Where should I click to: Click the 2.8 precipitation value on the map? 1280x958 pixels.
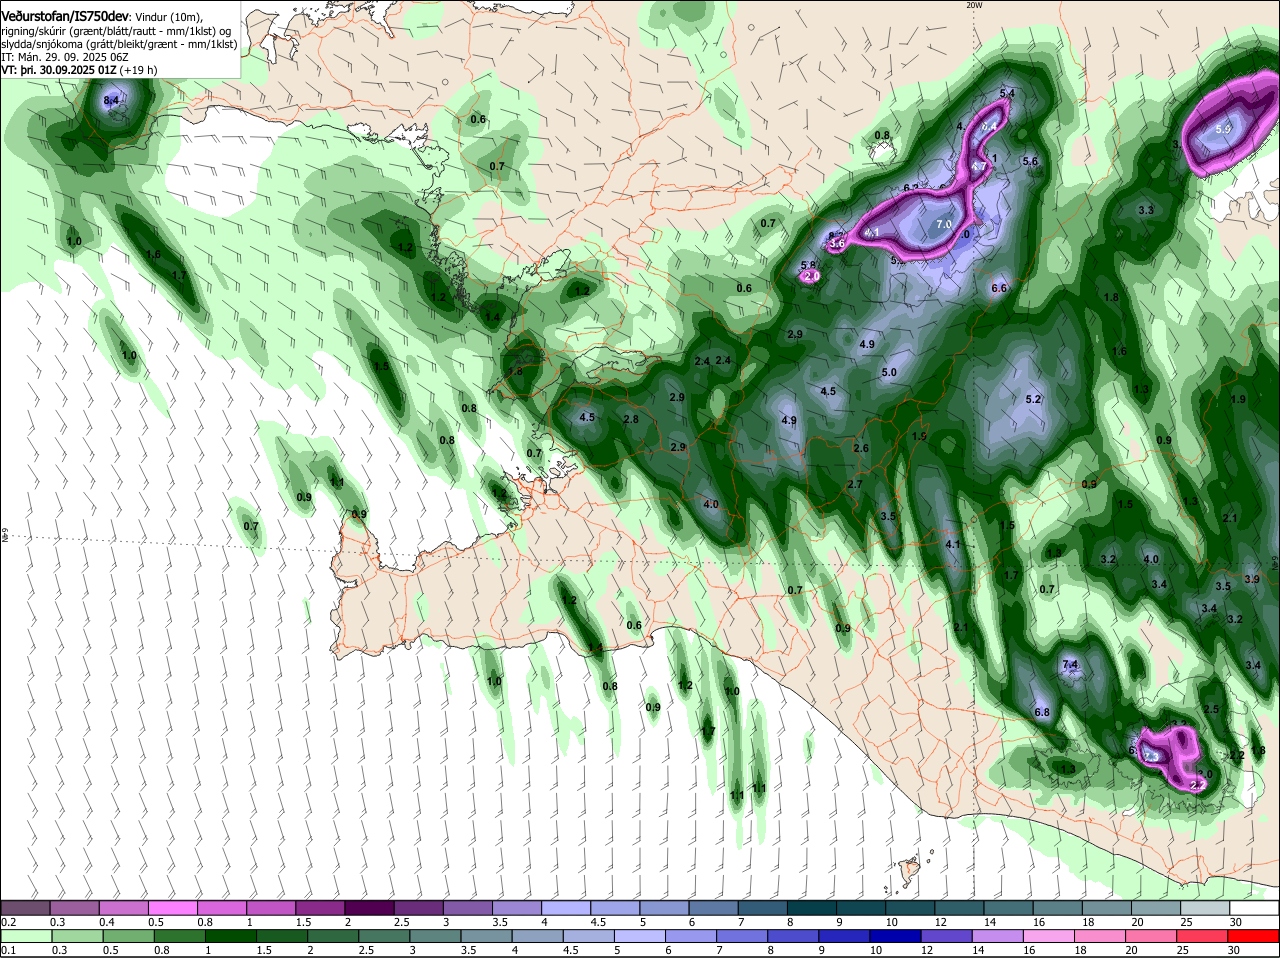[x=631, y=419]
